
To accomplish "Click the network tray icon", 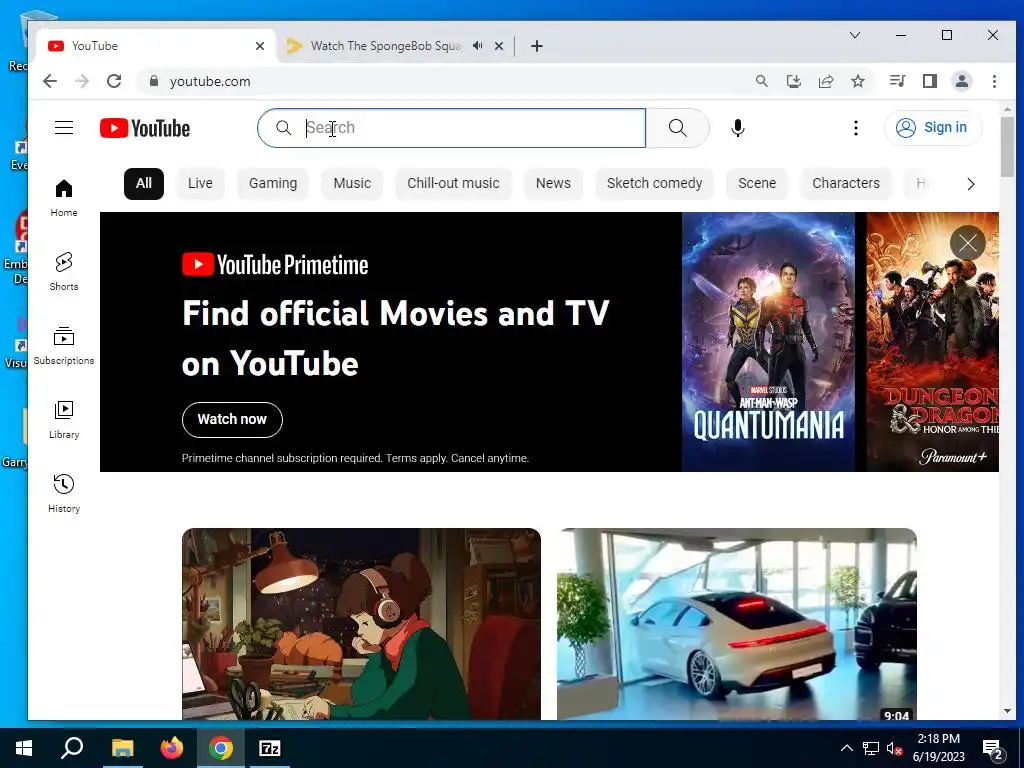I will click(x=871, y=748).
